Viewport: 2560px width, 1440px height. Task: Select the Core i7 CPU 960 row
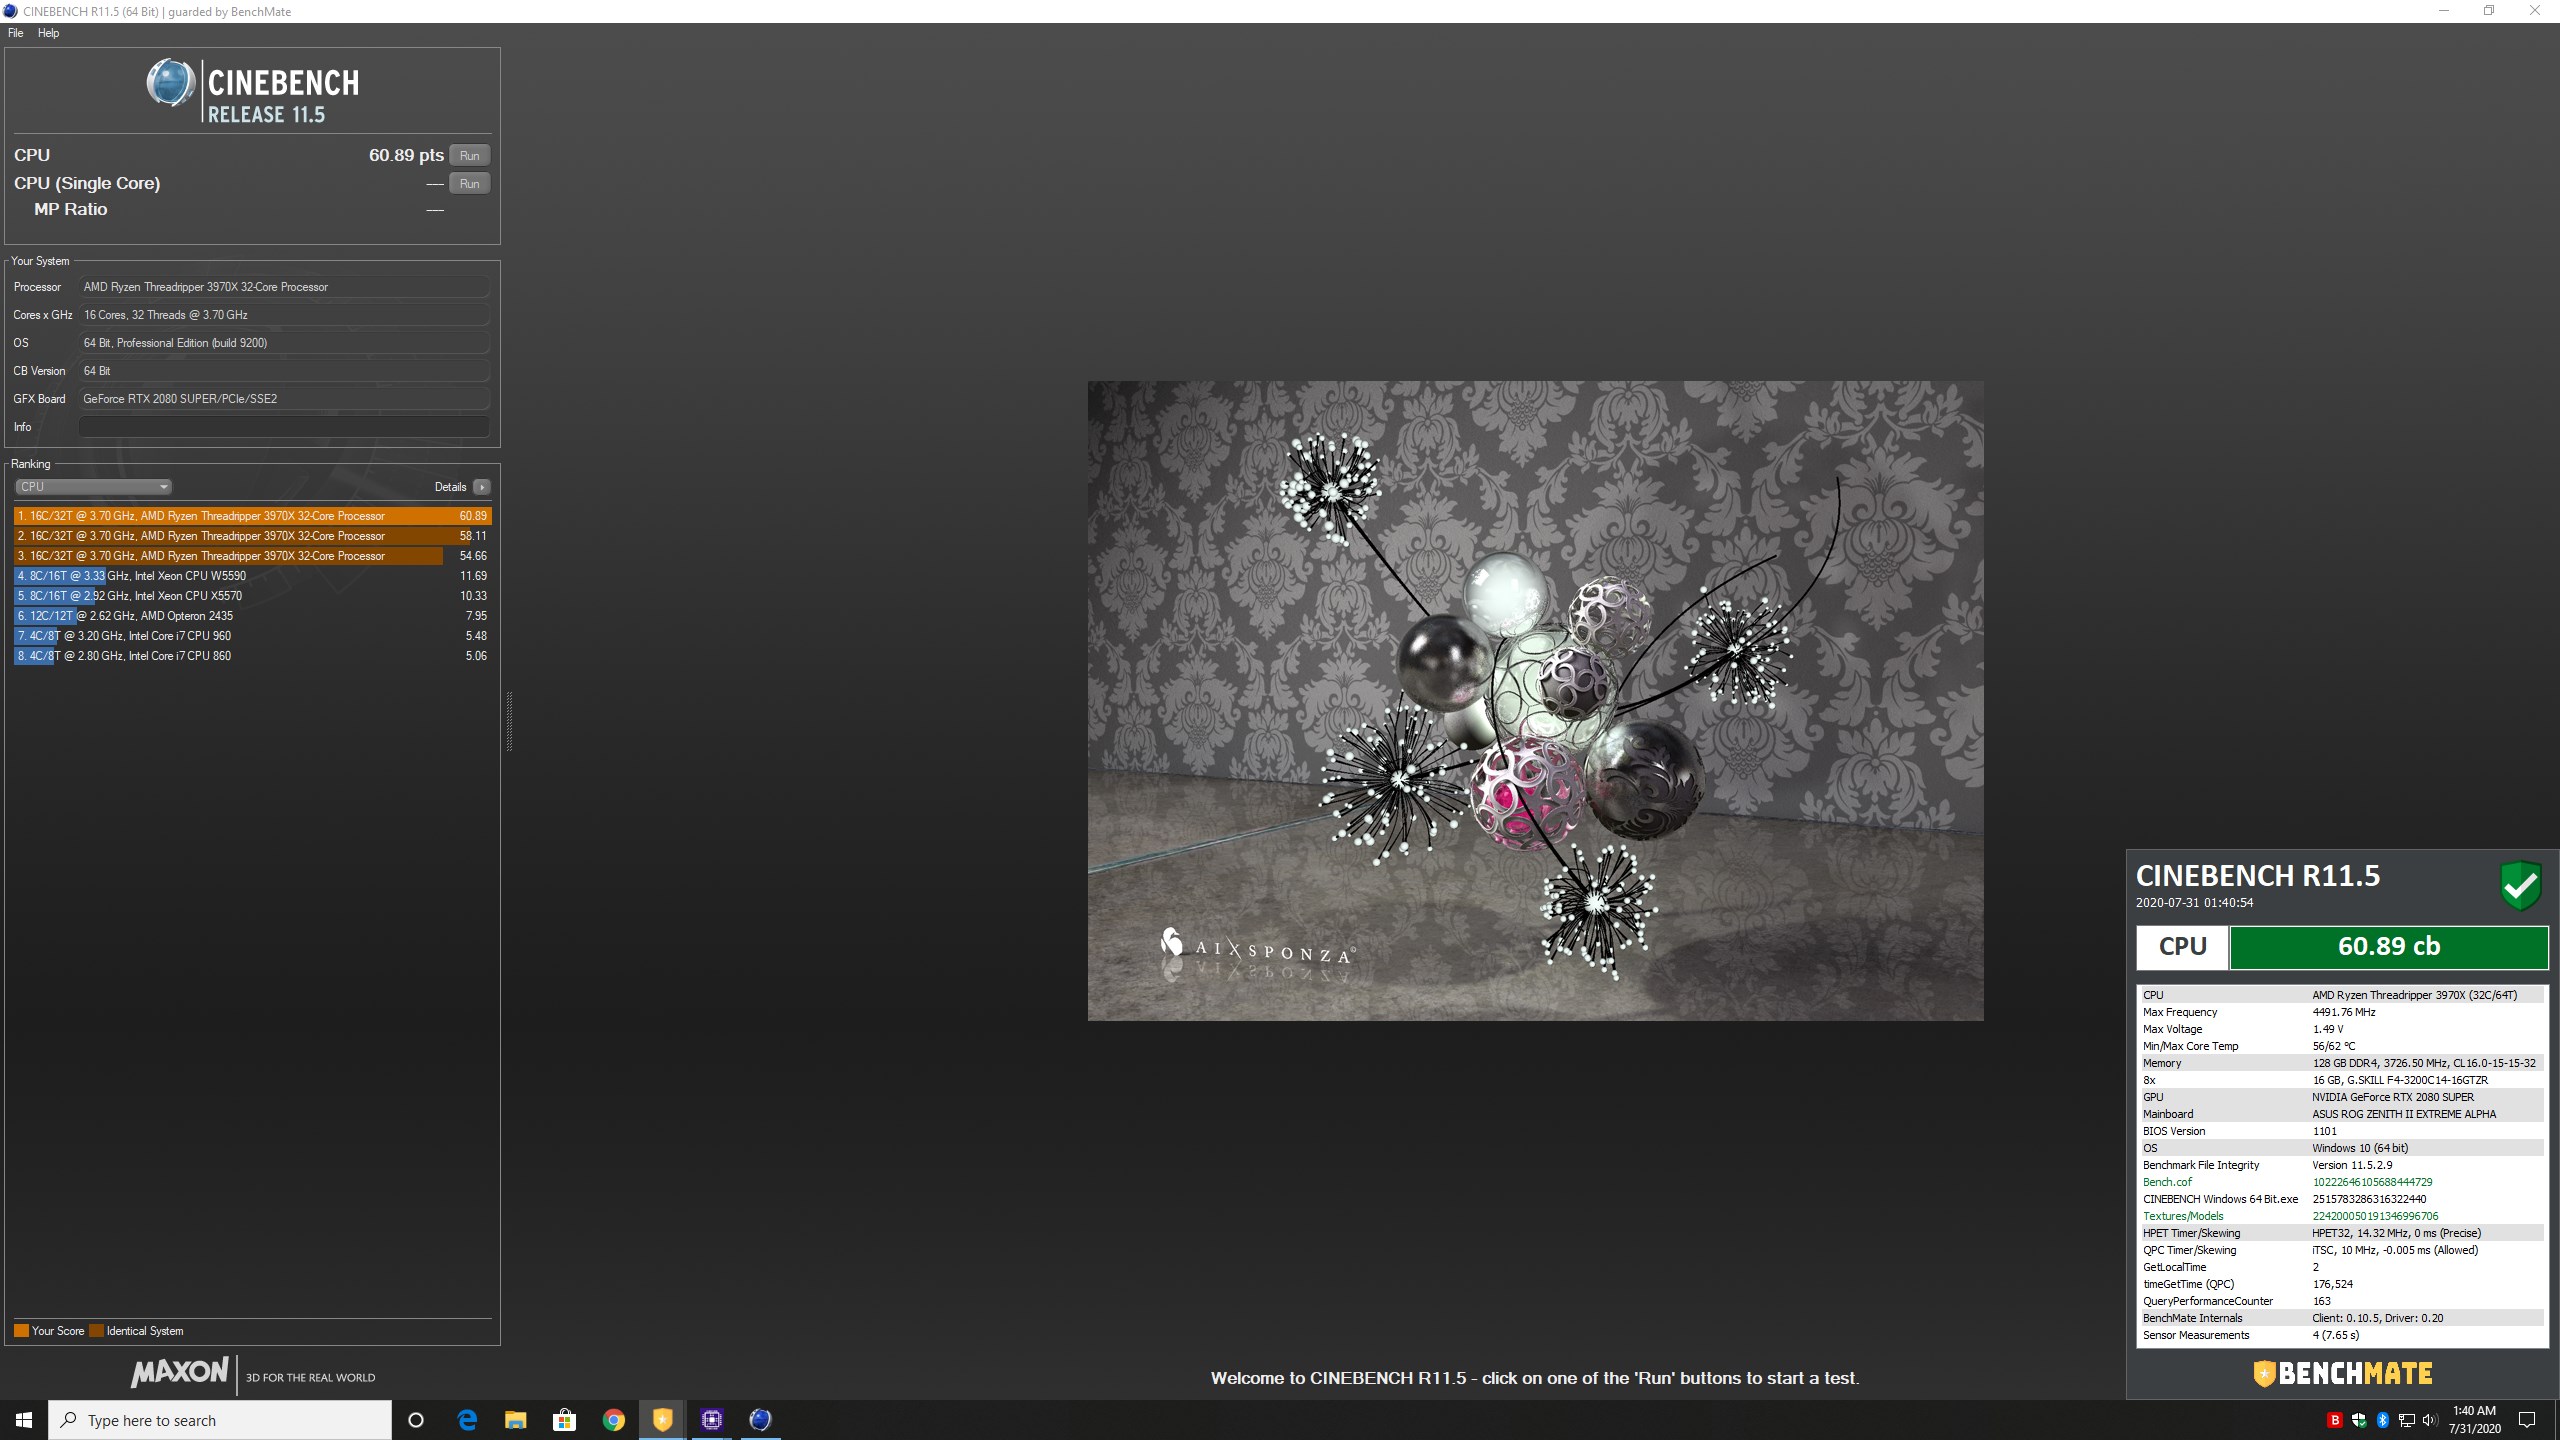tap(253, 636)
